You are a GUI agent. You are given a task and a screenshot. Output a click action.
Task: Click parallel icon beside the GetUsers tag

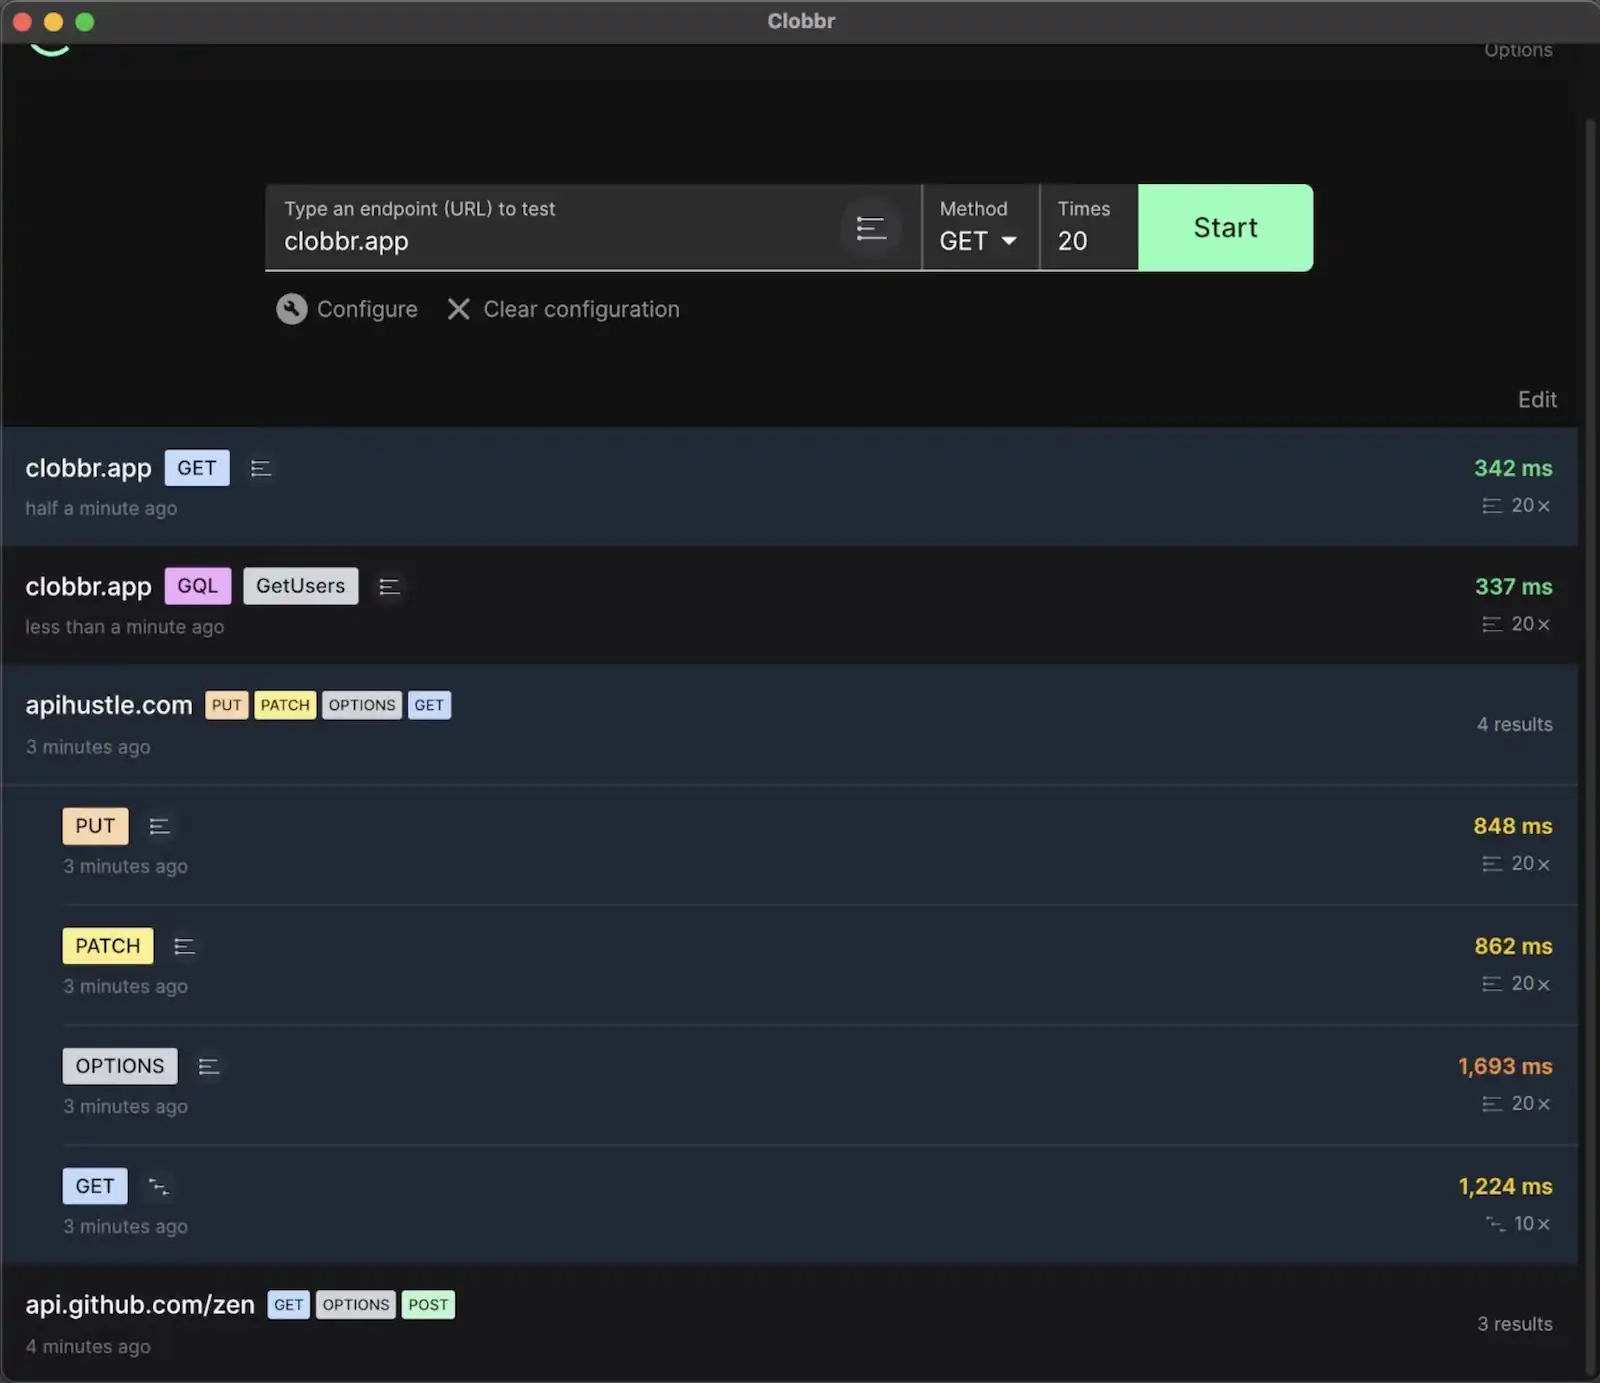coord(389,587)
